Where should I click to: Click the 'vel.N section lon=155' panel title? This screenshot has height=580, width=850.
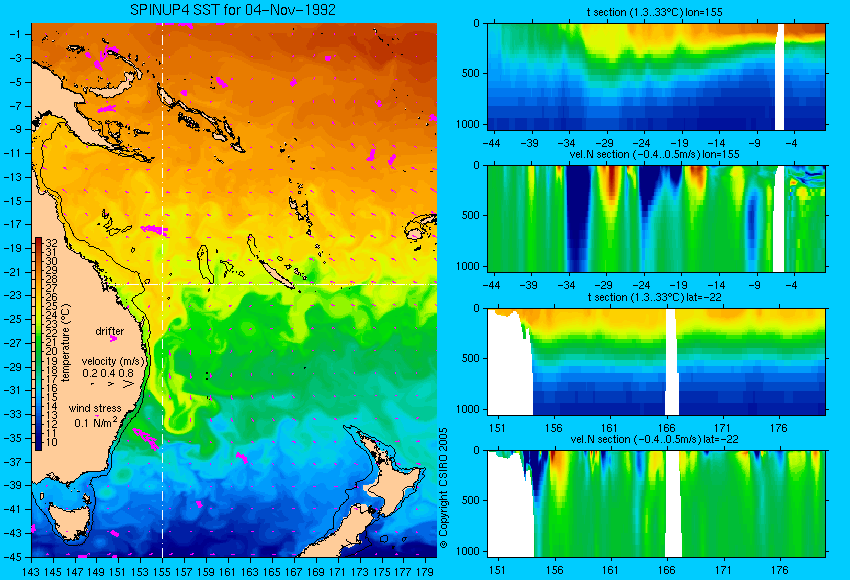tap(654, 154)
